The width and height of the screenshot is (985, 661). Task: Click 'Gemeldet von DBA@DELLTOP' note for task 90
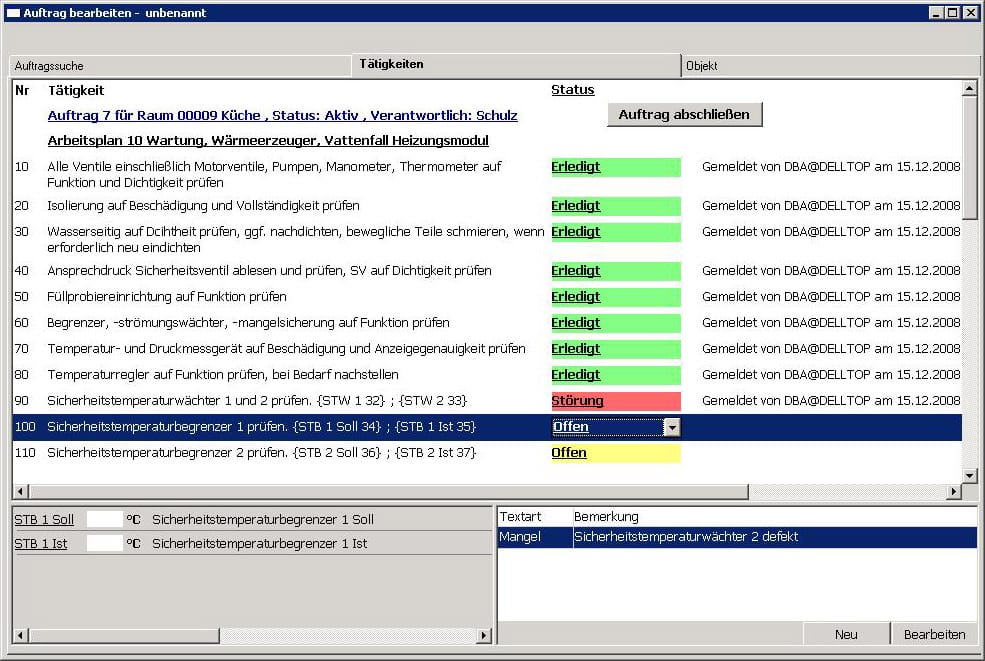point(831,401)
